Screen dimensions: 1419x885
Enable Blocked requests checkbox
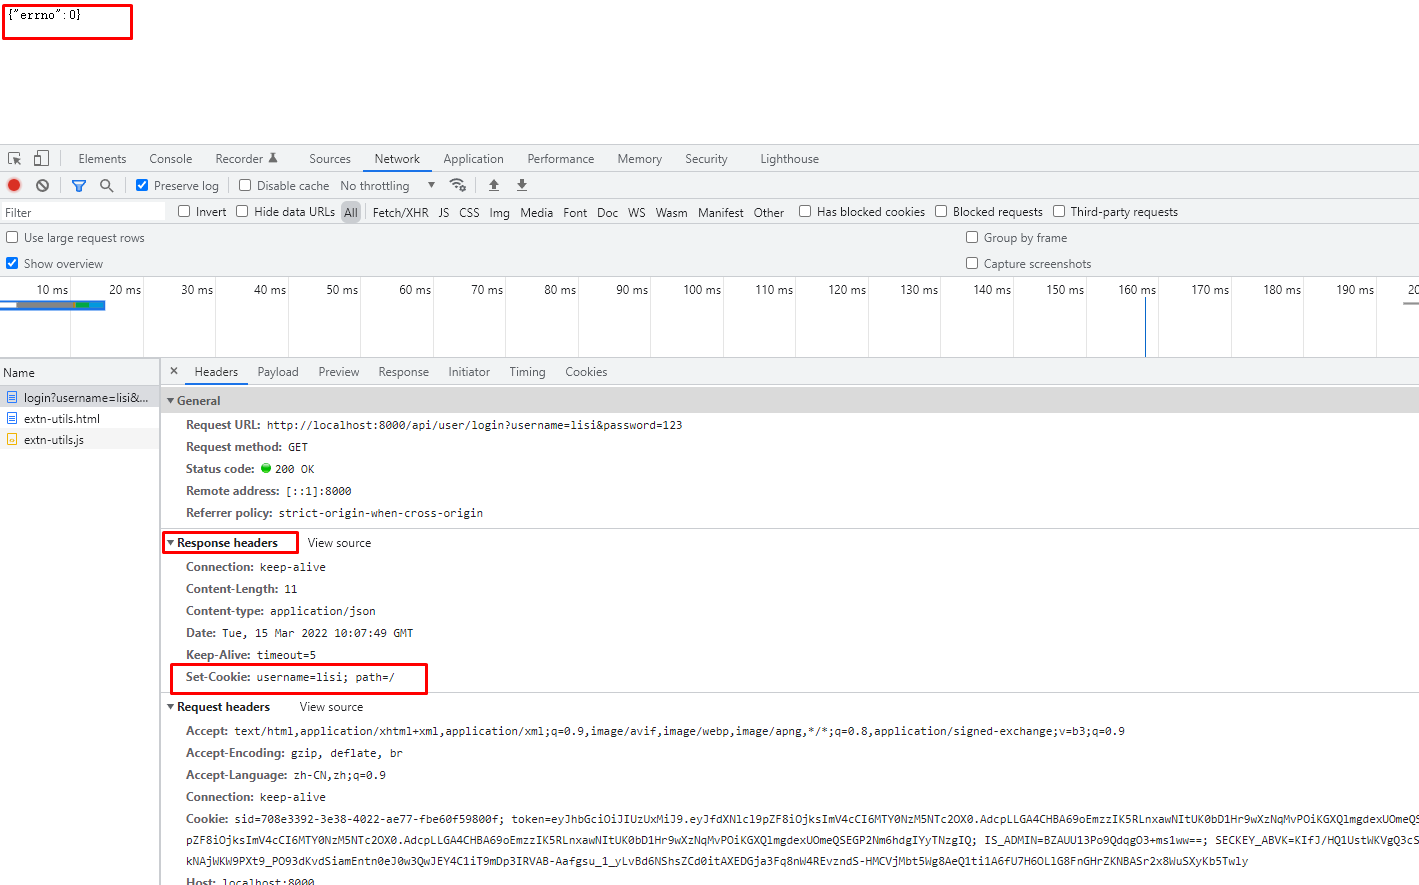pyautogui.click(x=941, y=211)
